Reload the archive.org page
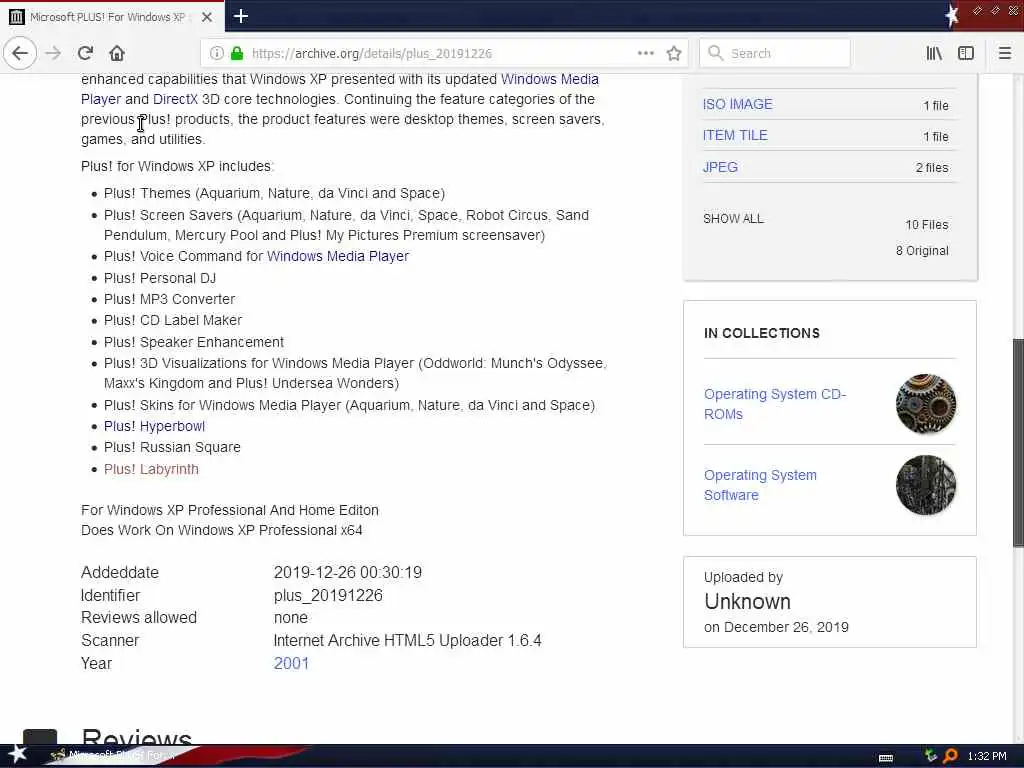1024x768 pixels. (x=85, y=53)
